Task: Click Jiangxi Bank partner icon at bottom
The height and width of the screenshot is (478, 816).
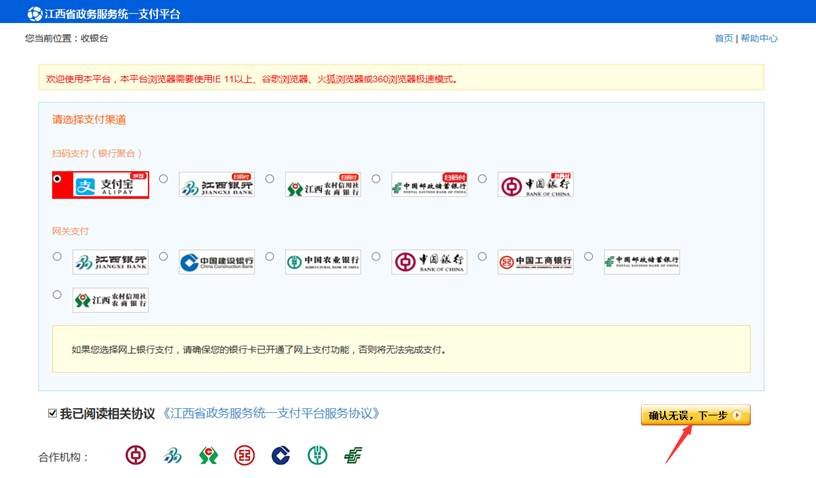Action: tap(172, 456)
